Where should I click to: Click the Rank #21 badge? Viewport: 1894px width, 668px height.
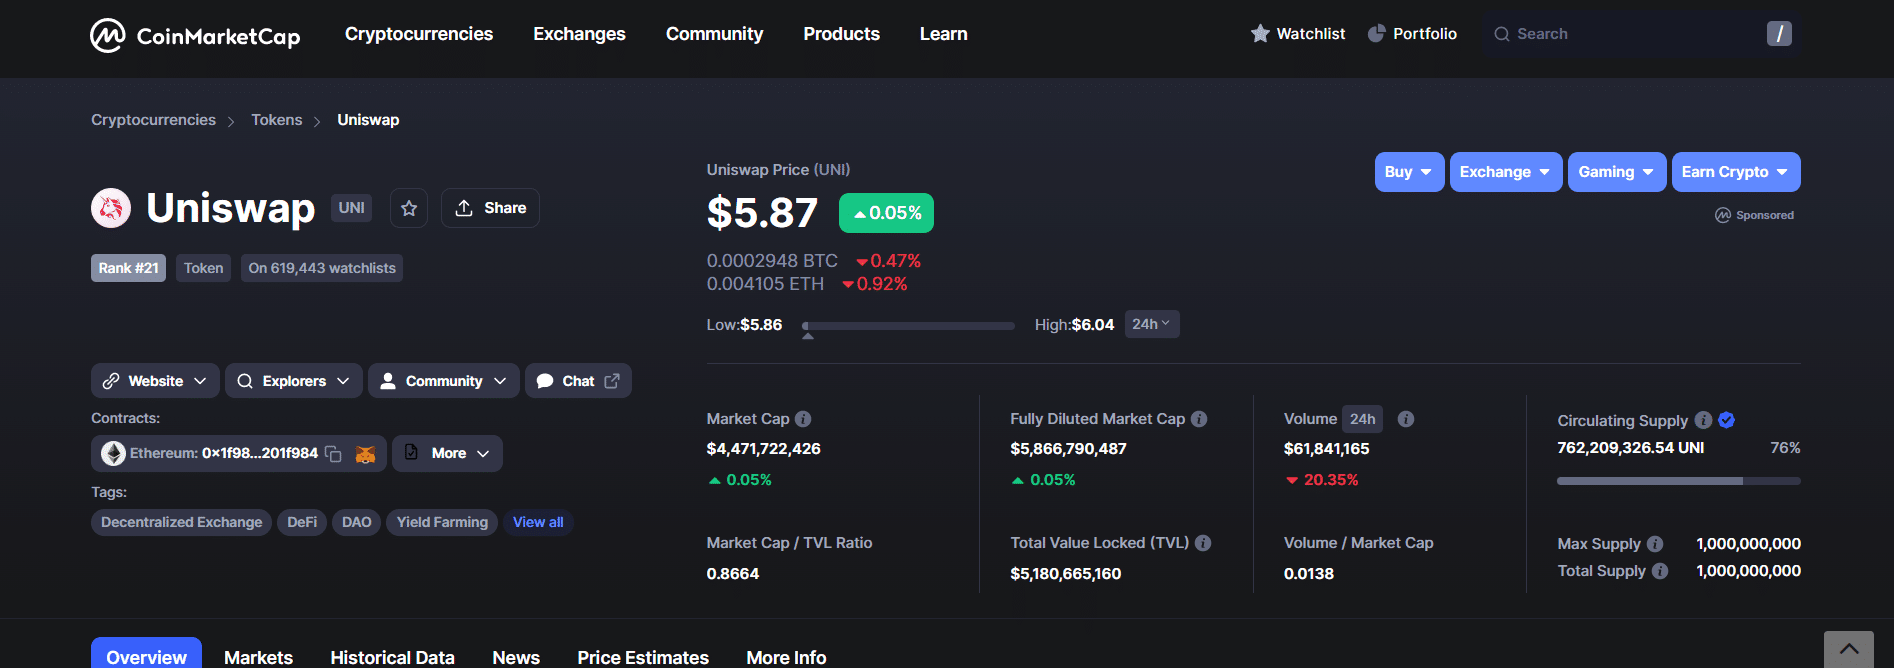(x=128, y=268)
